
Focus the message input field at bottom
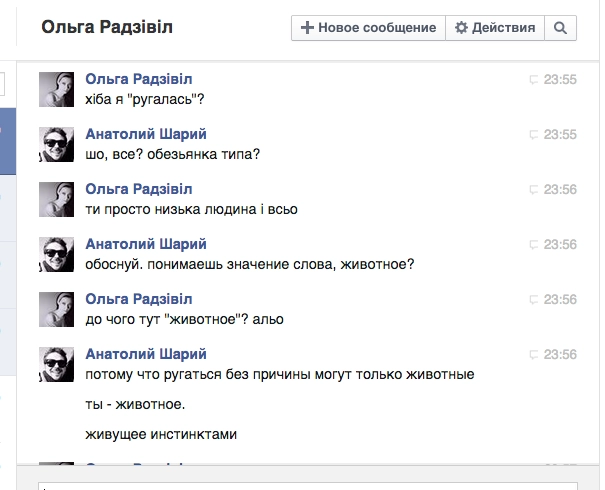[x=300, y=485]
